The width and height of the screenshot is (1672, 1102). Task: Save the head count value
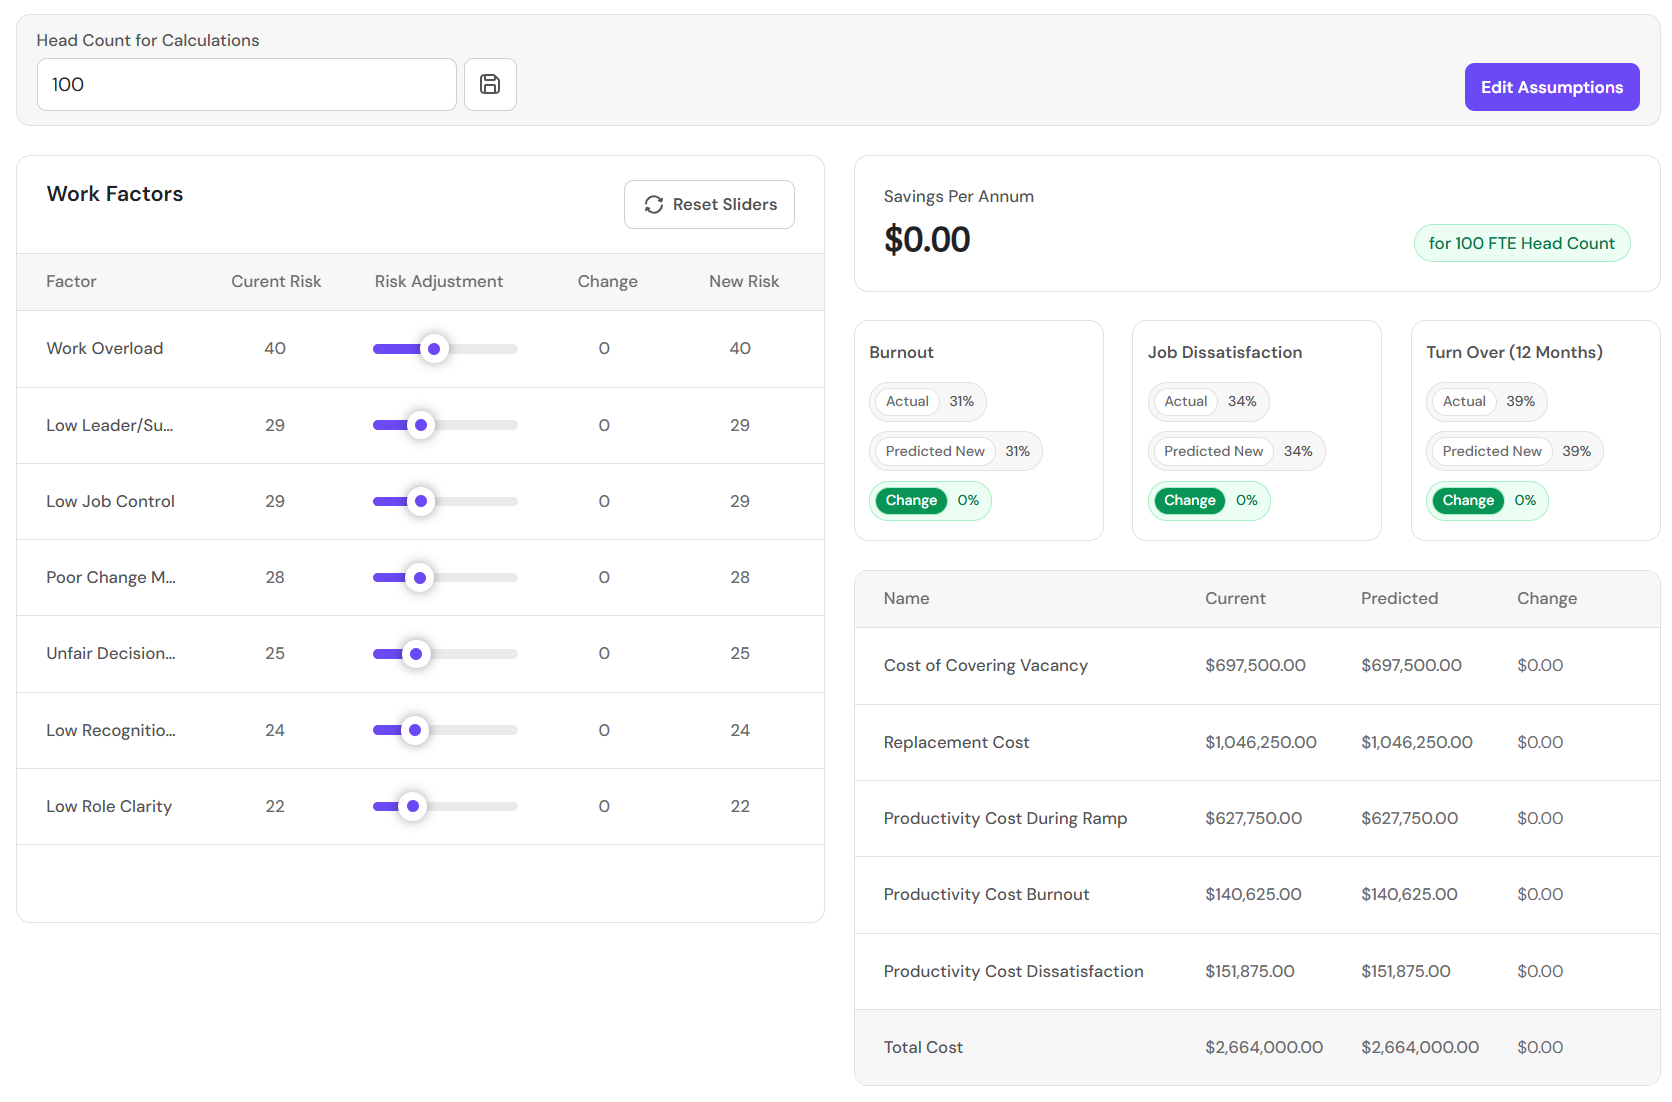click(490, 84)
